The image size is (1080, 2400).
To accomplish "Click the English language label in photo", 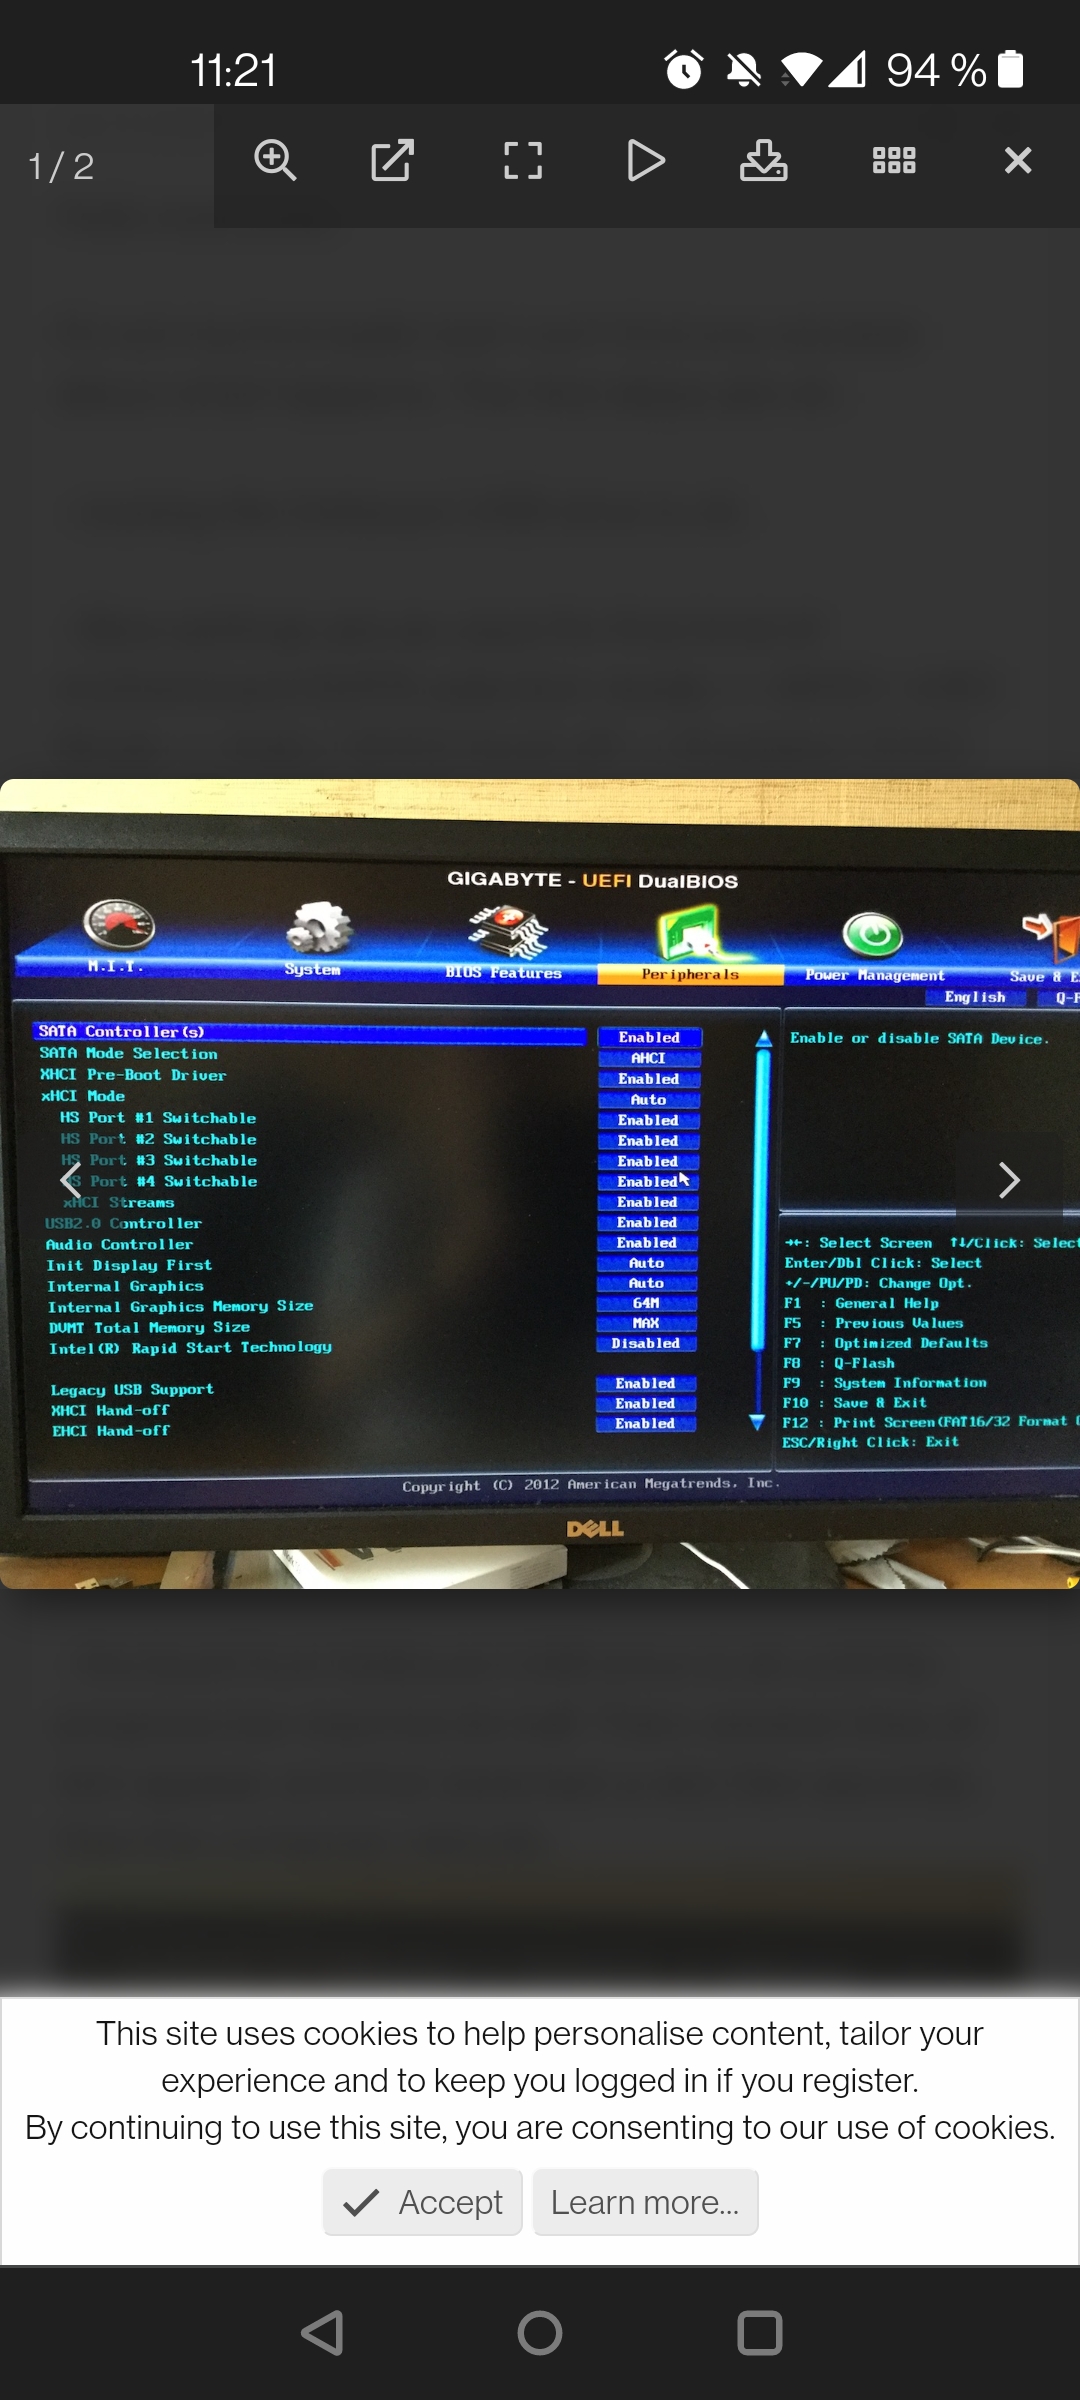I will 975,997.
